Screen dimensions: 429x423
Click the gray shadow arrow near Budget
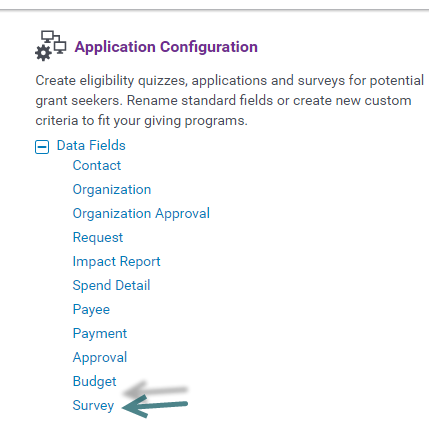tap(155, 389)
